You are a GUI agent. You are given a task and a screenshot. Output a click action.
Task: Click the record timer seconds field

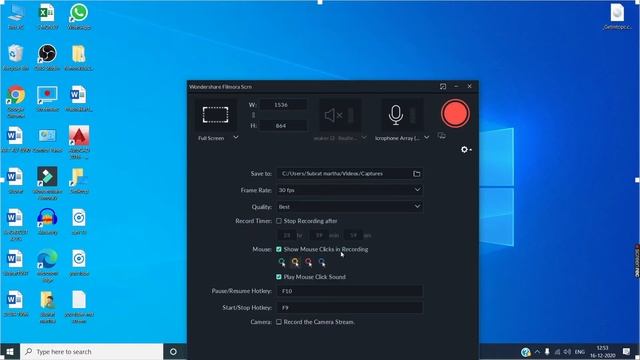click(353, 235)
